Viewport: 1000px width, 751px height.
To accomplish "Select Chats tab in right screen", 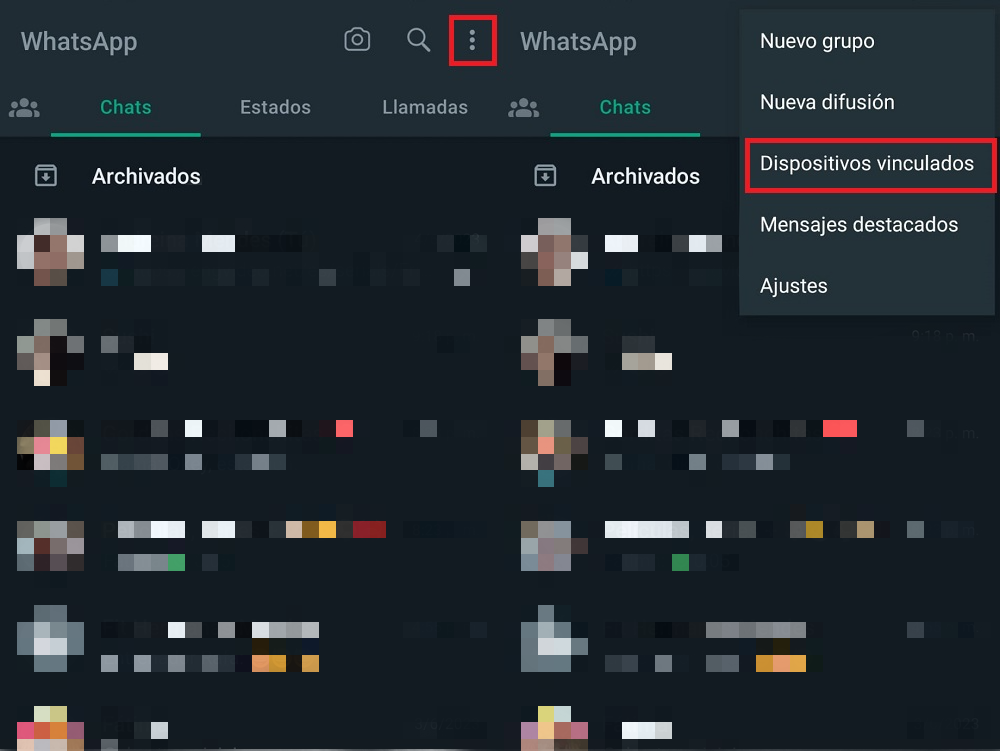I will [625, 107].
